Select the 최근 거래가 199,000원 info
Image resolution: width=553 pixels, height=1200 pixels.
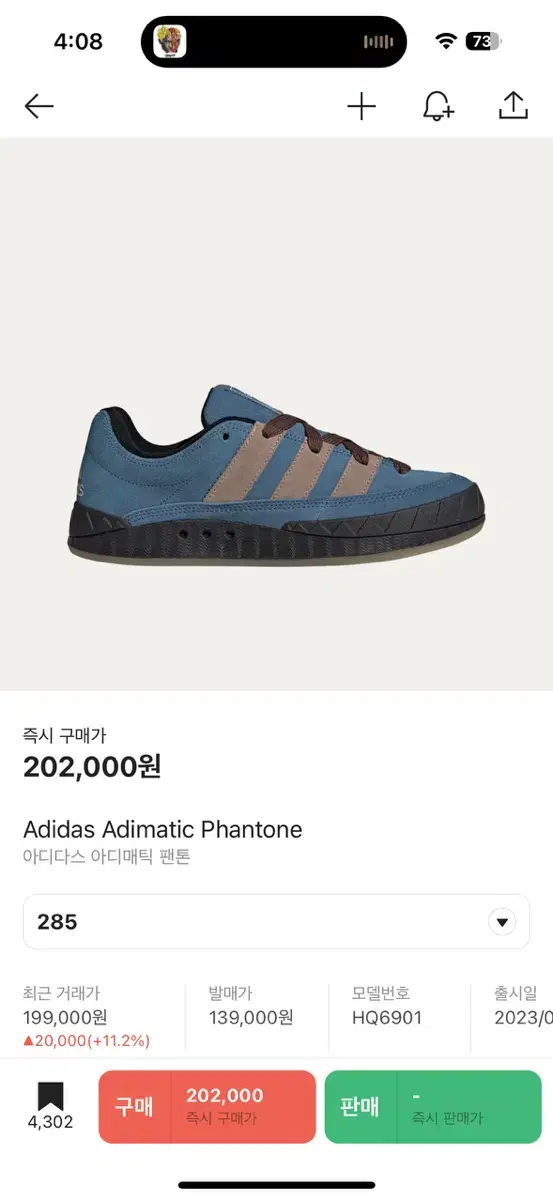87,1017
